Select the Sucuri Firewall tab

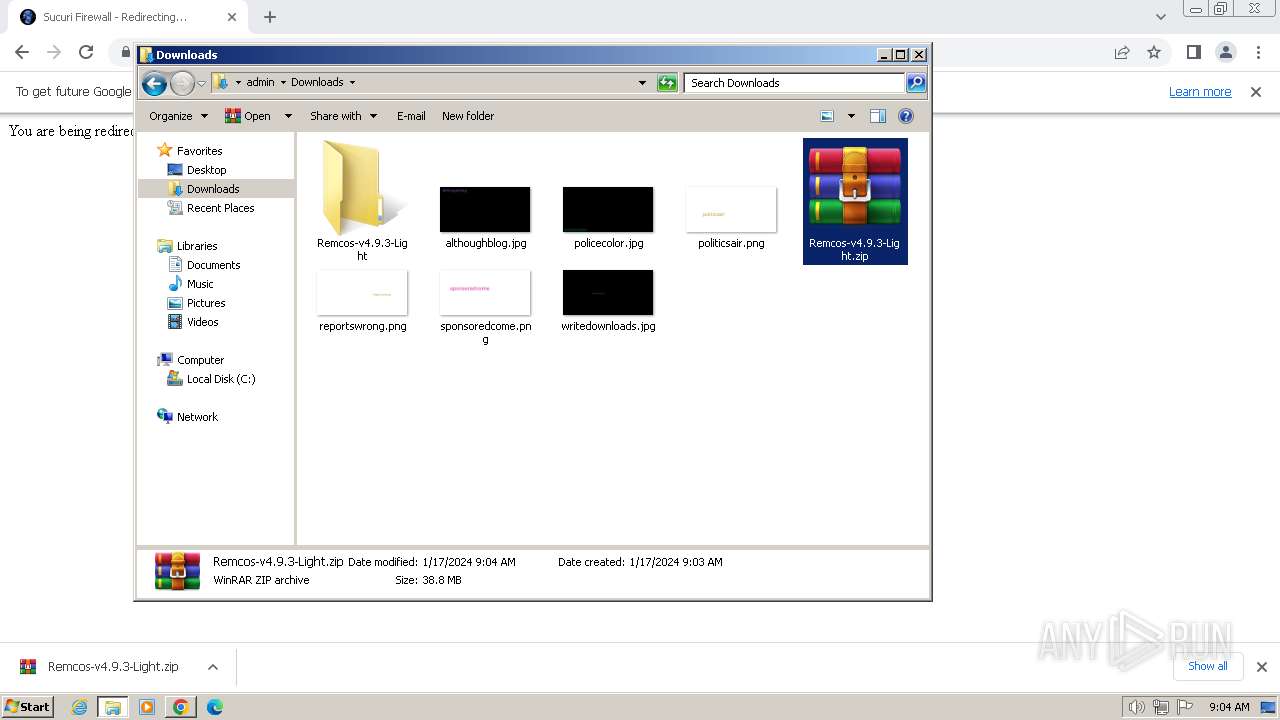click(128, 17)
